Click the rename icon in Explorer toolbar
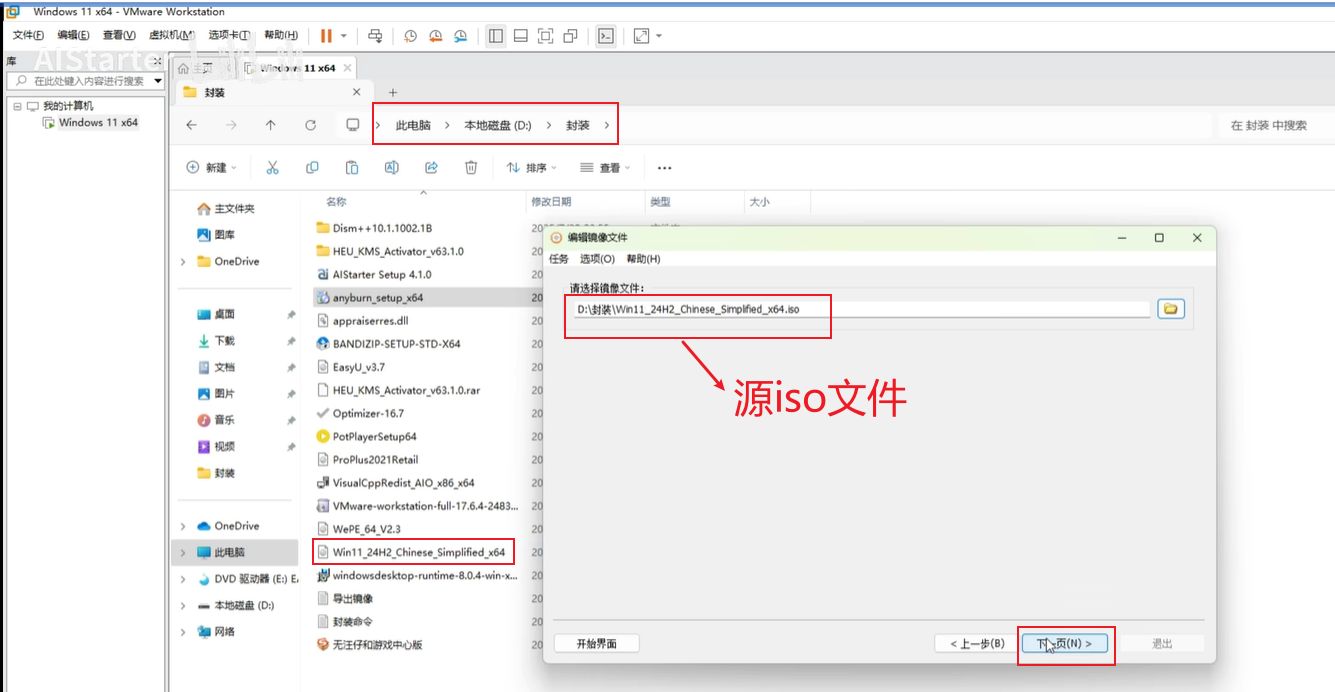The image size is (1335, 692). (x=392, y=168)
